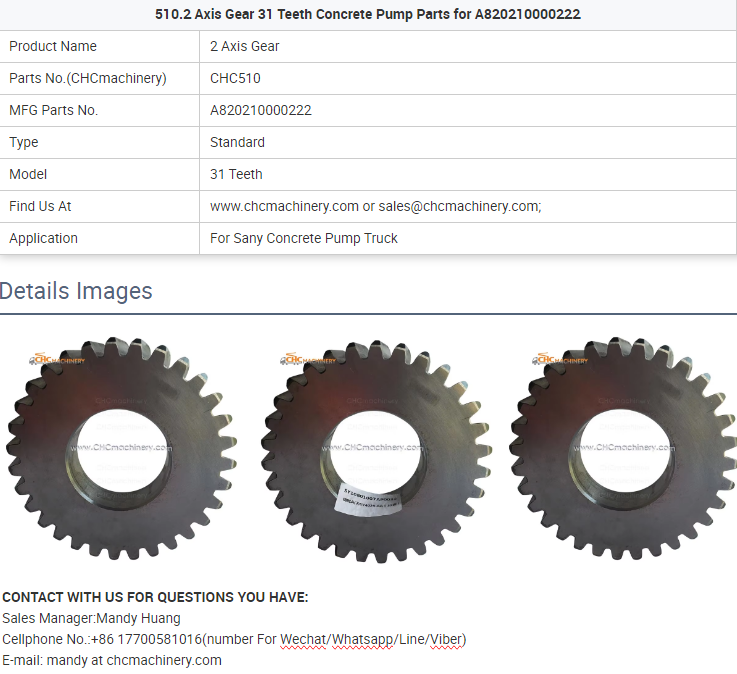Image resolution: width=737 pixels, height=674 pixels.
Task: Click the CHC510 parts number value
Action: tap(235, 78)
